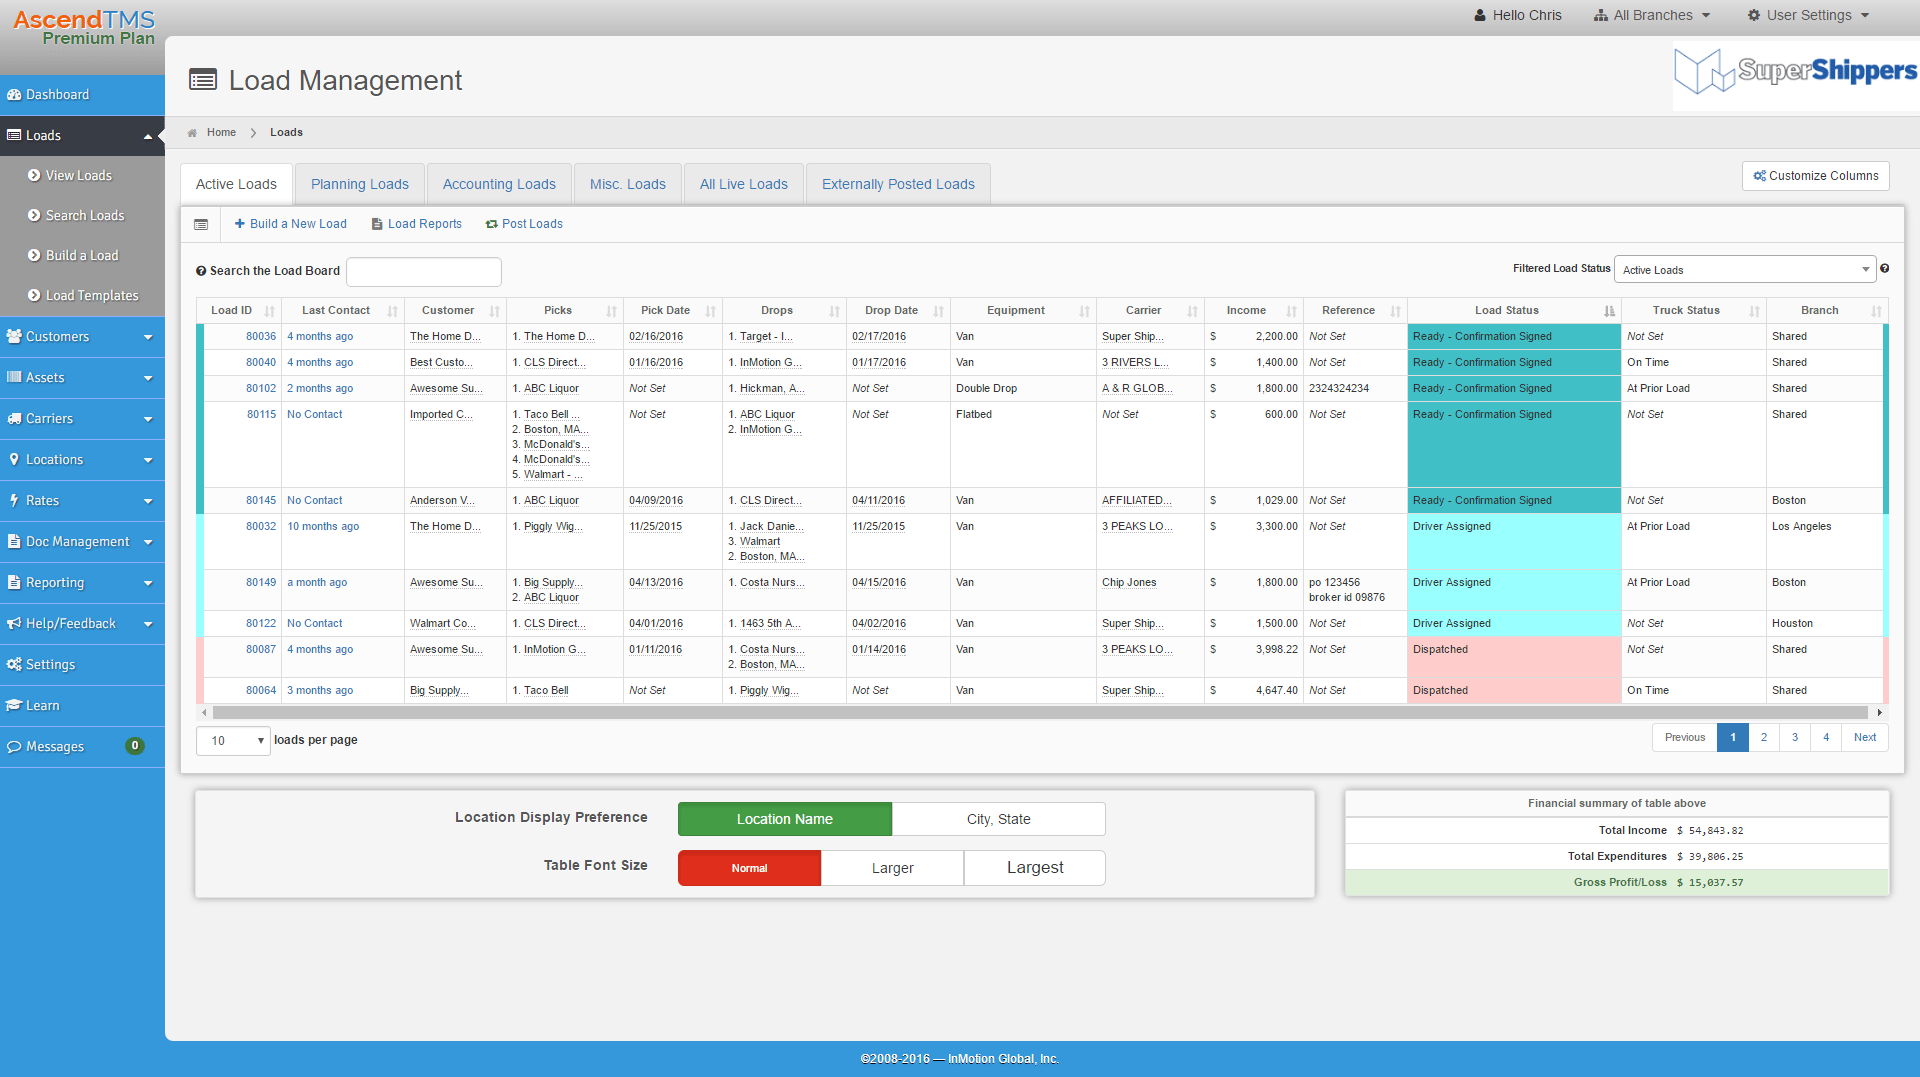
Task: Toggle the Income column sort arrows
Action: pyautogui.click(x=1290, y=310)
